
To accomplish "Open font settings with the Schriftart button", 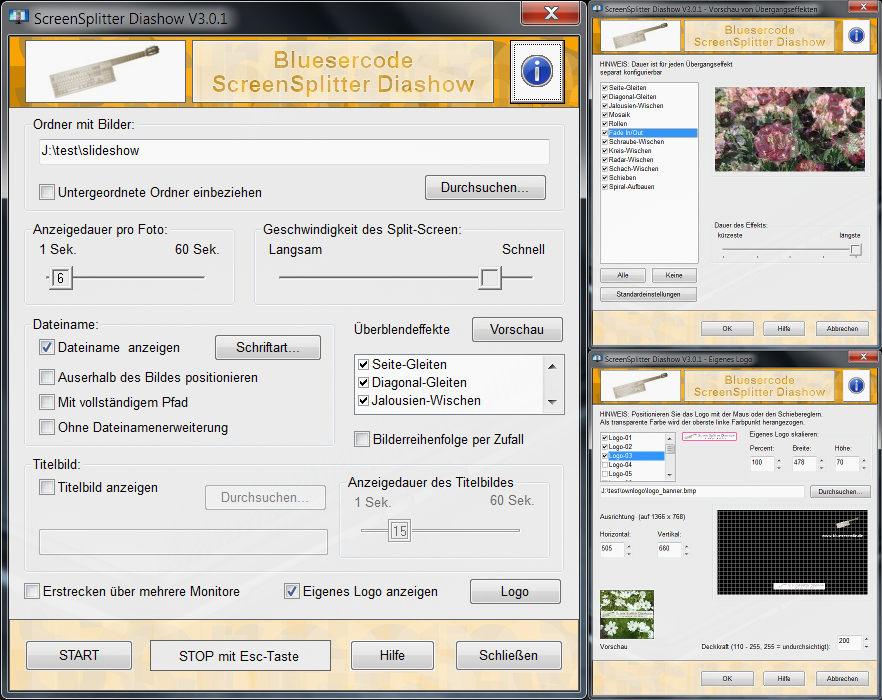I will pos(268,348).
